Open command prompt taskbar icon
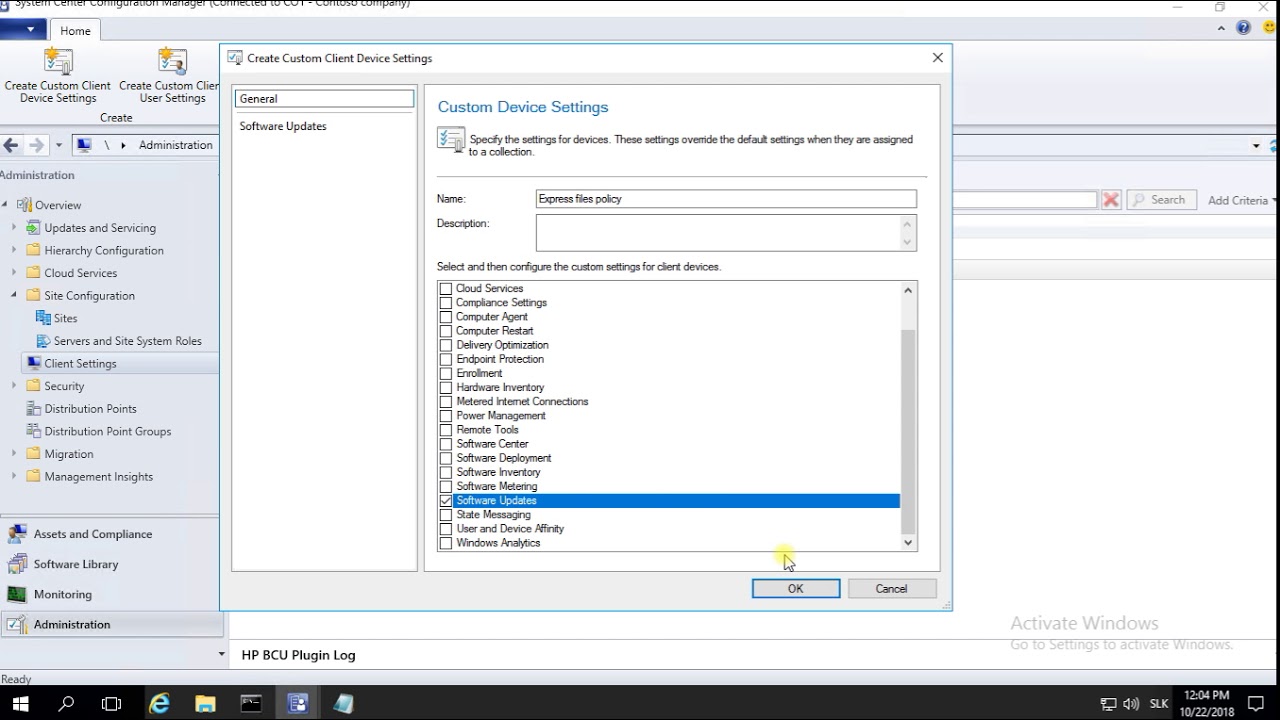1280x720 pixels. tap(251, 703)
